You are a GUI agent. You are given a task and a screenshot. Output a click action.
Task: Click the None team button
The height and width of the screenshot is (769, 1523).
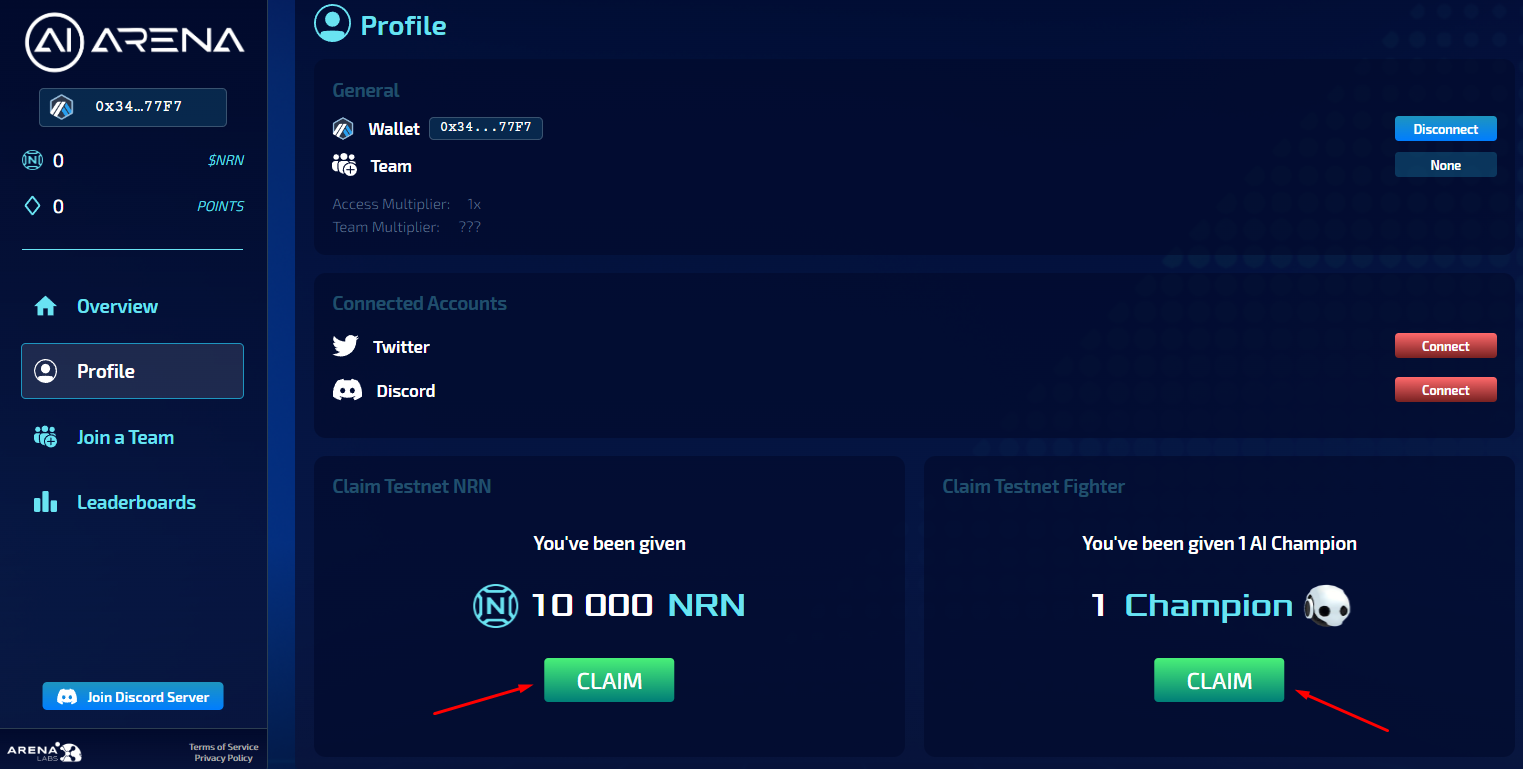pyautogui.click(x=1446, y=165)
